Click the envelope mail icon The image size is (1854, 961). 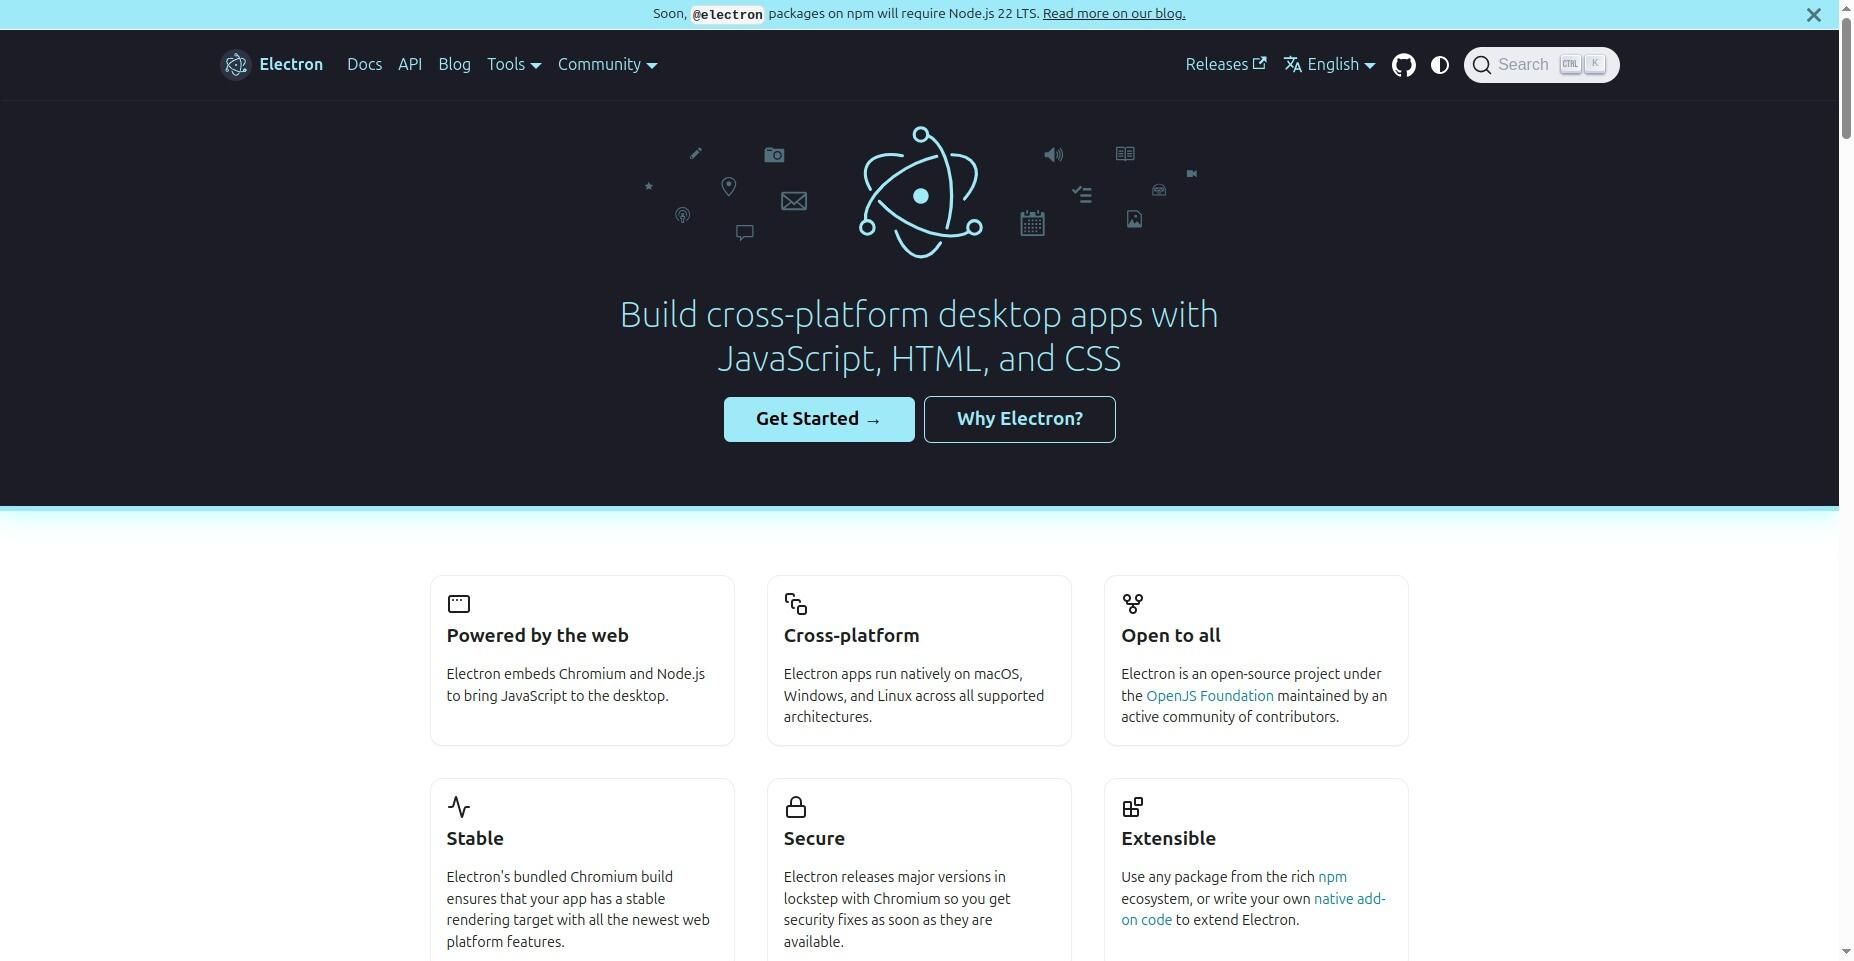click(x=794, y=201)
